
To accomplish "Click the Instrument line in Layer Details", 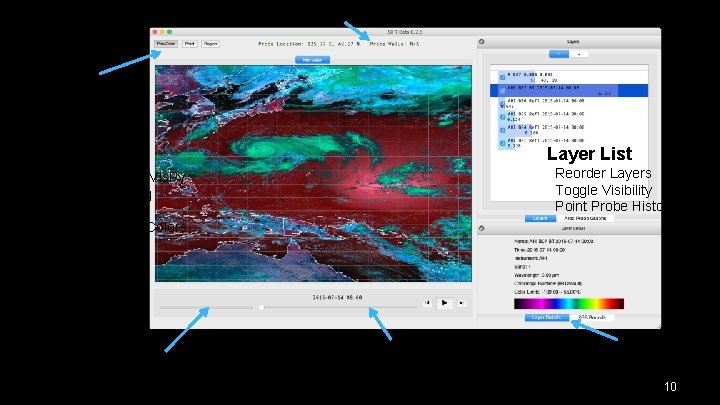I will pos(531,258).
